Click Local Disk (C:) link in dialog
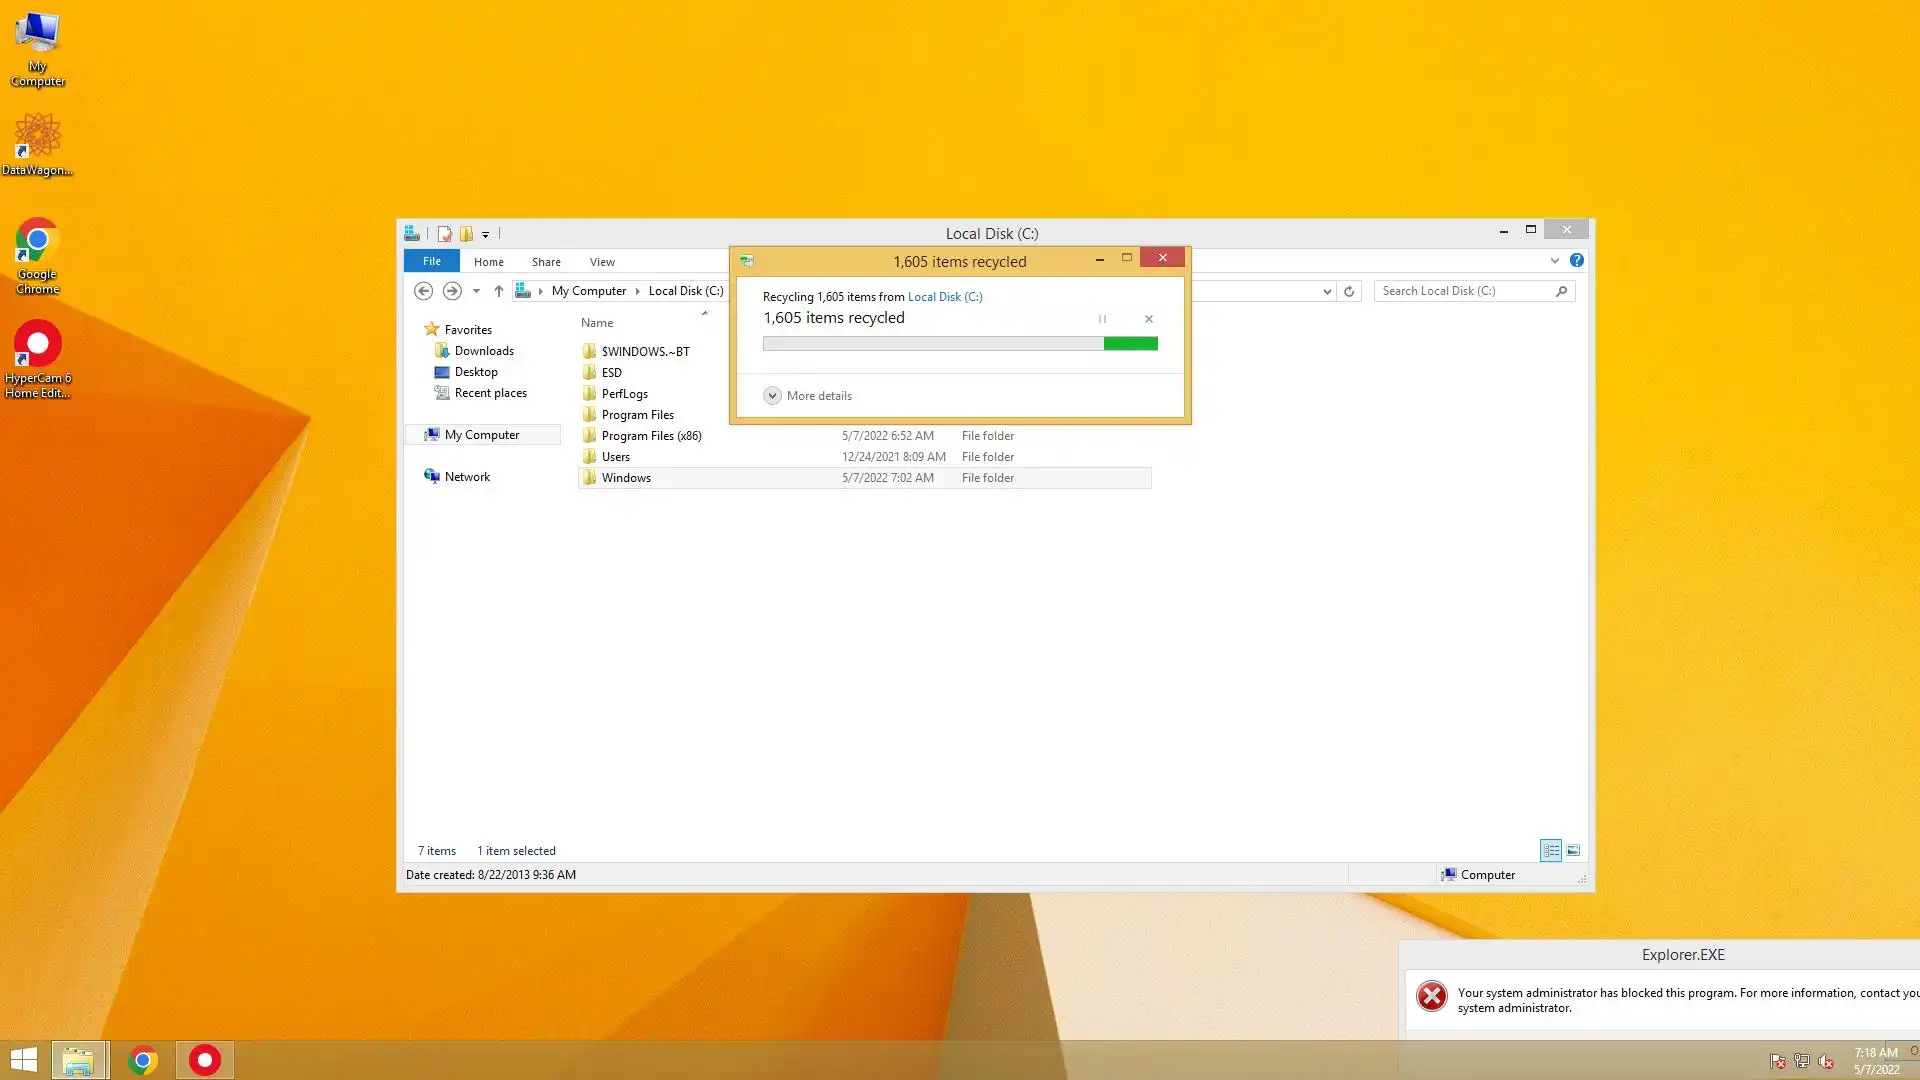Image resolution: width=1920 pixels, height=1080 pixels. 944,297
